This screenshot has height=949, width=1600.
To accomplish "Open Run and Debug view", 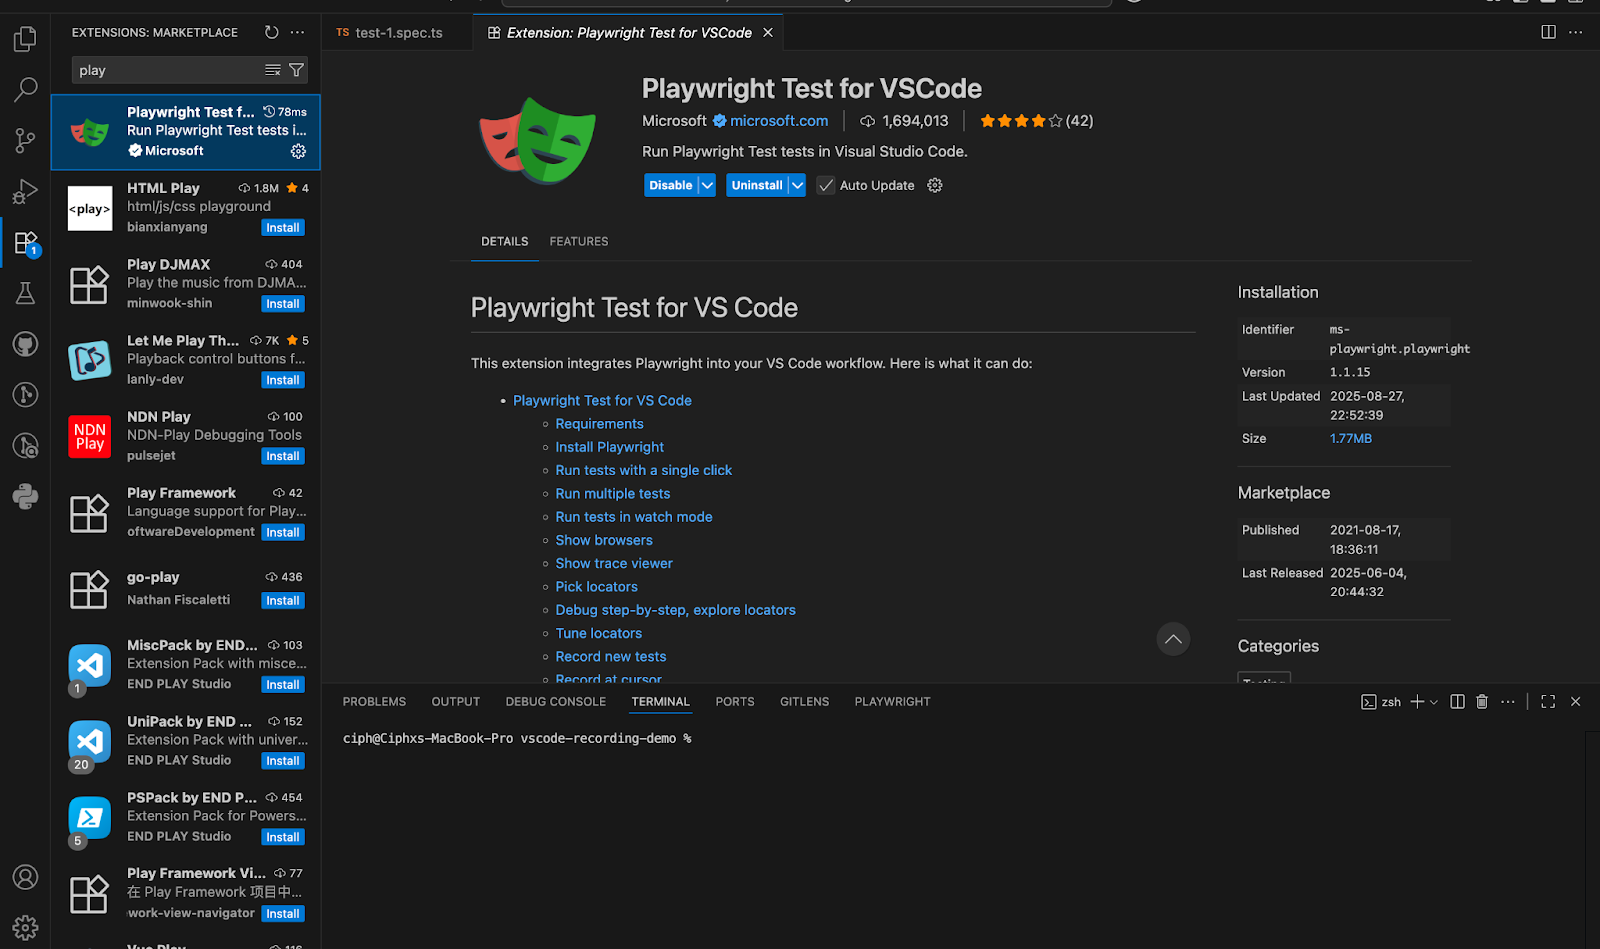I will coord(25,192).
